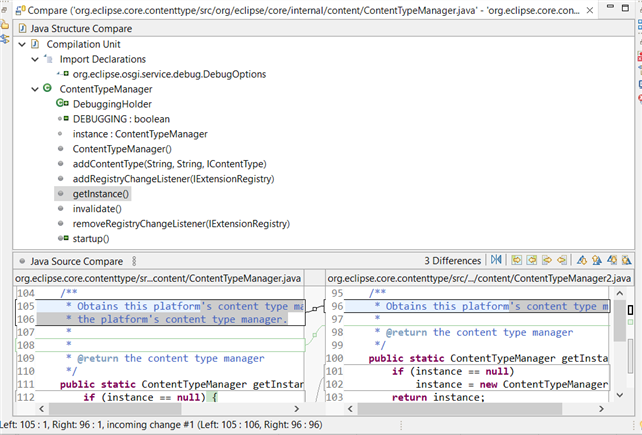Screen dimensions: 642x435
Task: Go to the Previous Difference
Action: point(597,260)
